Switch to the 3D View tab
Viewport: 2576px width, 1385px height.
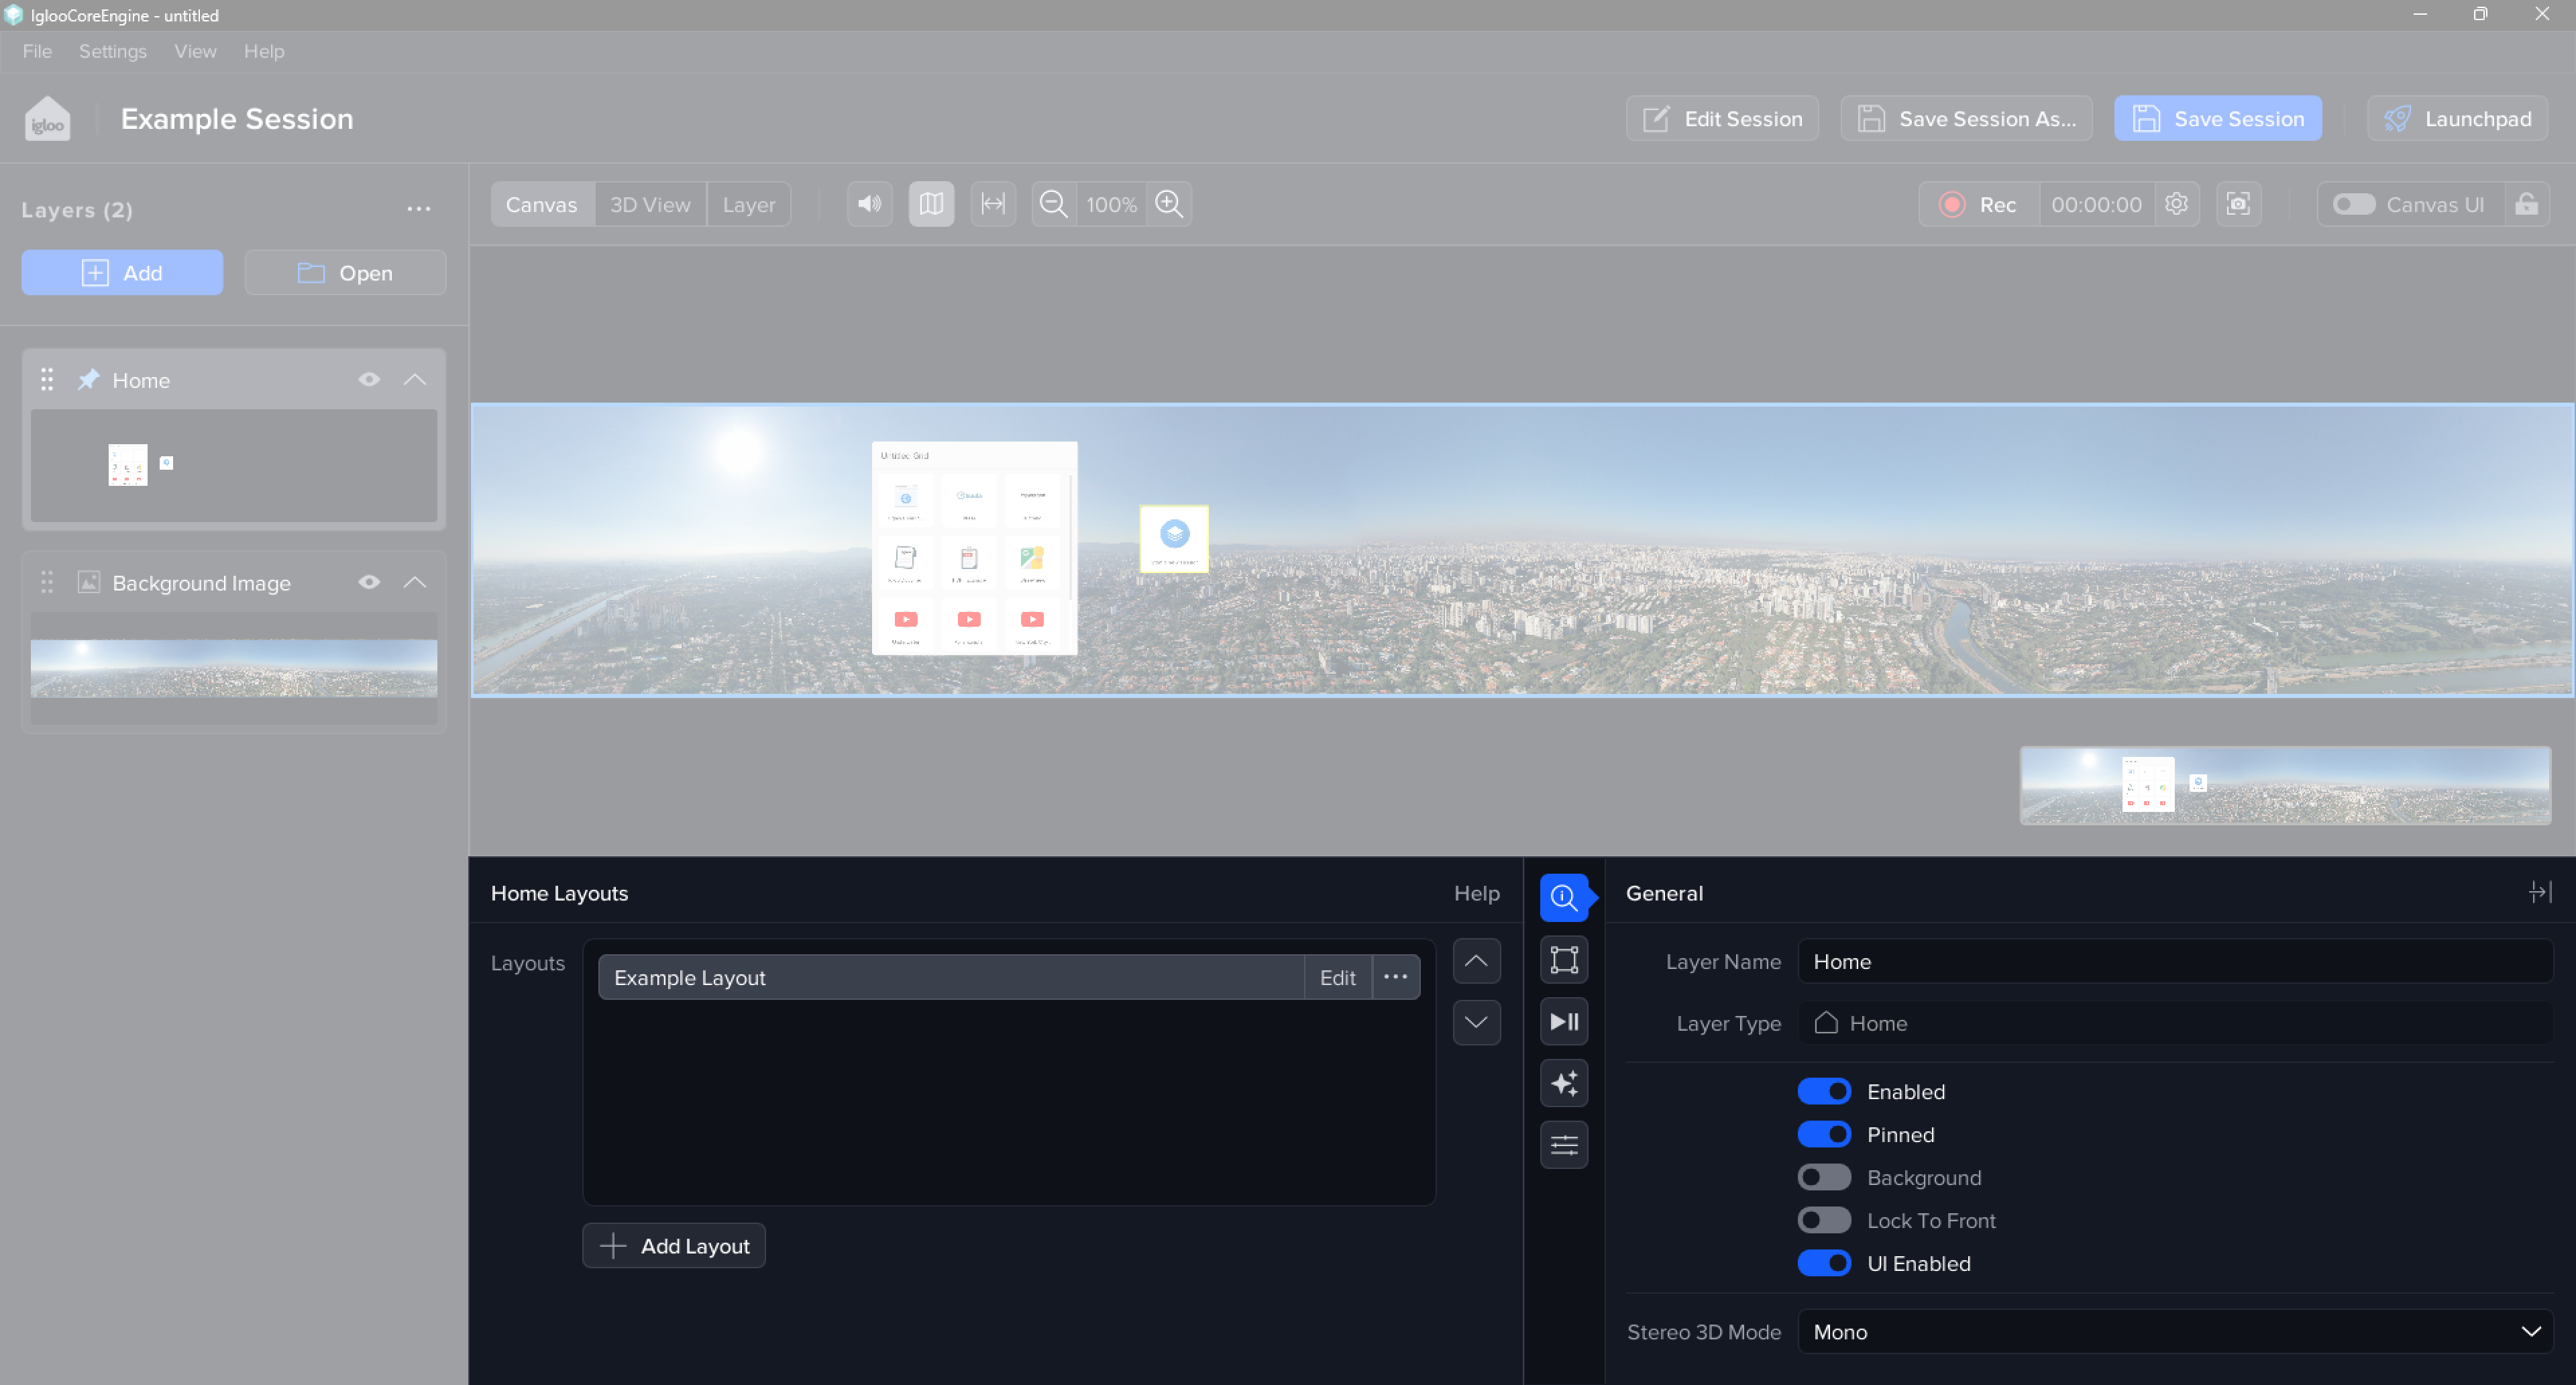click(650, 204)
